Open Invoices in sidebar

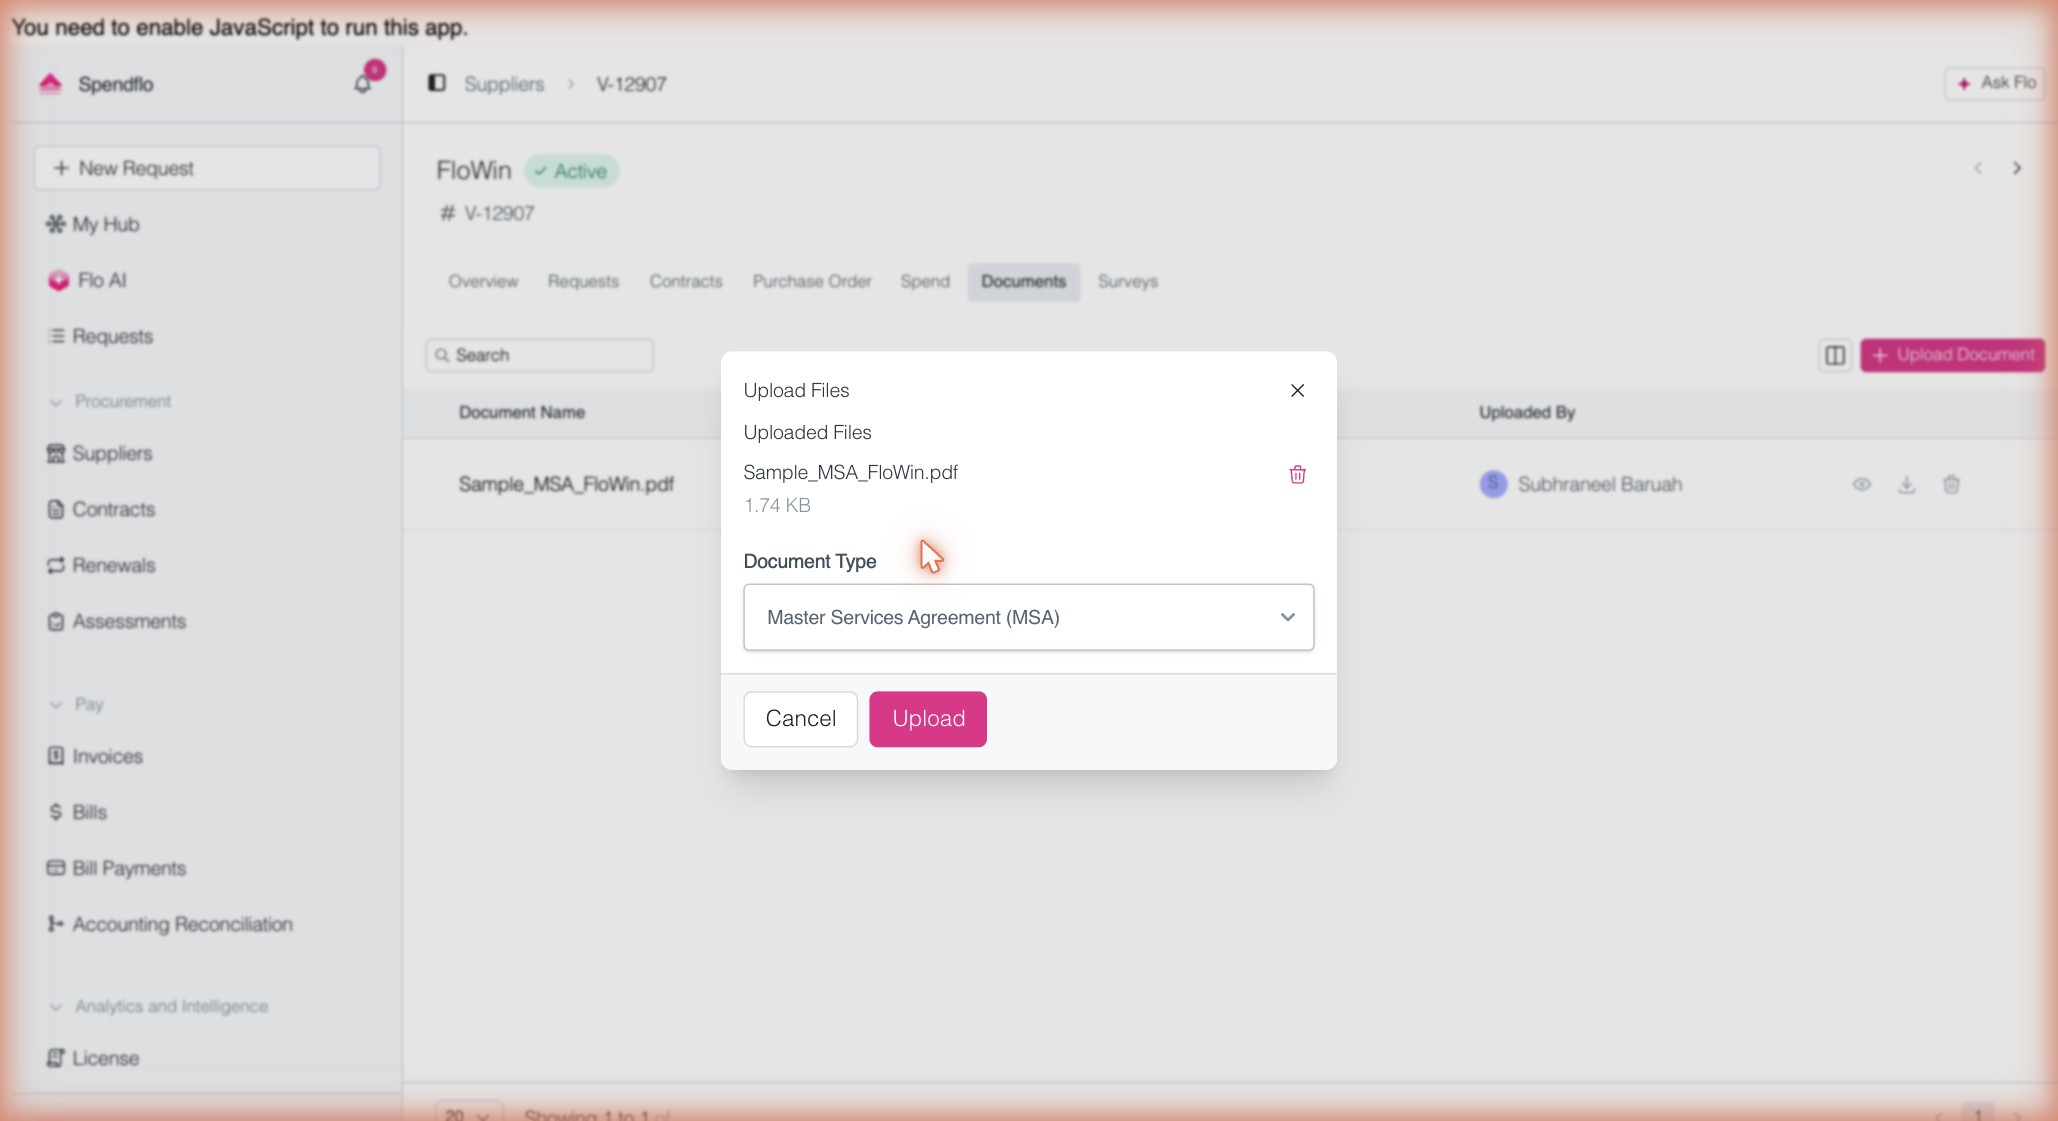tap(95, 756)
